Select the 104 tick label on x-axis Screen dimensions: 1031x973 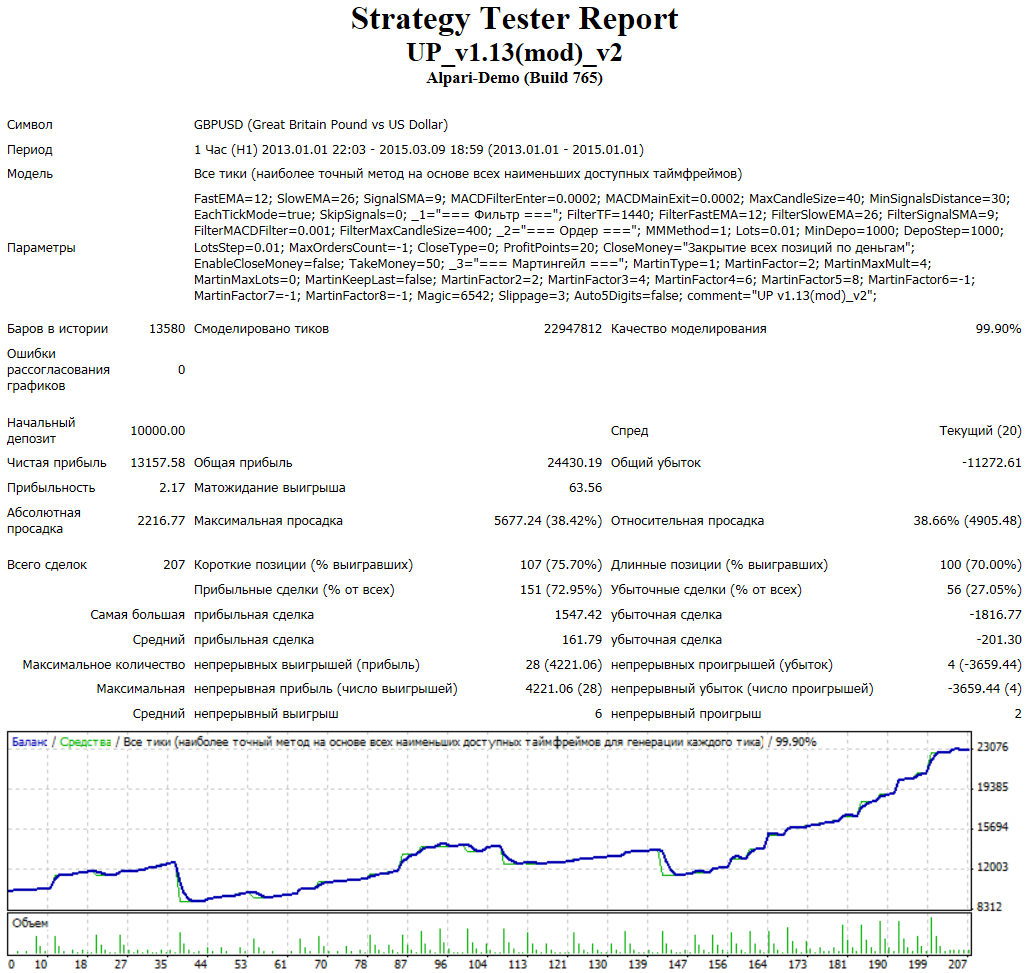(477, 964)
